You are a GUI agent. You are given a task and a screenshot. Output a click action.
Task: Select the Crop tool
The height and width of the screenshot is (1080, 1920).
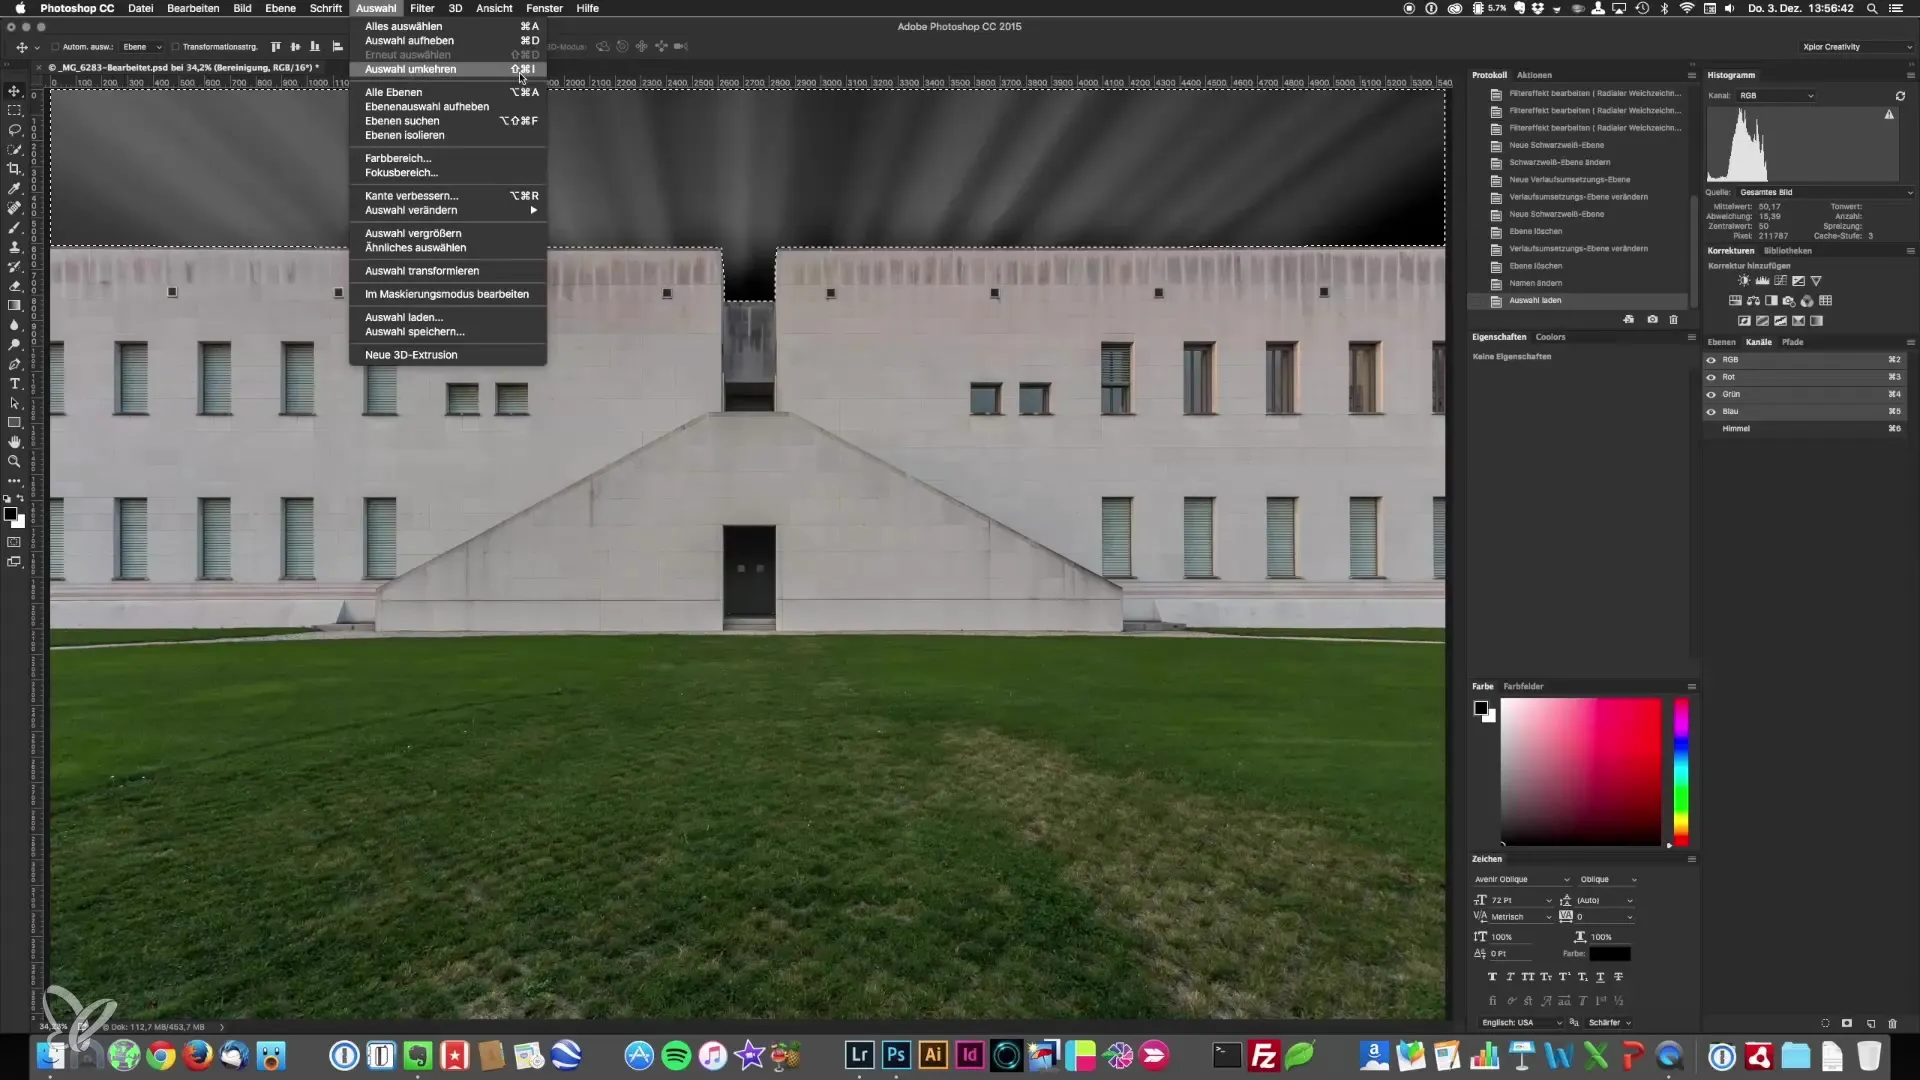tap(14, 169)
